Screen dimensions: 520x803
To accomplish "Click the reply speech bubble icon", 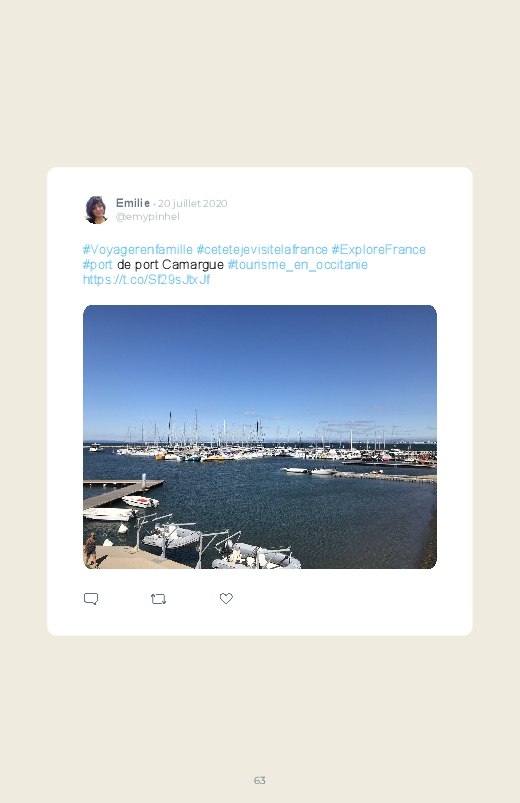I will point(91,599).
